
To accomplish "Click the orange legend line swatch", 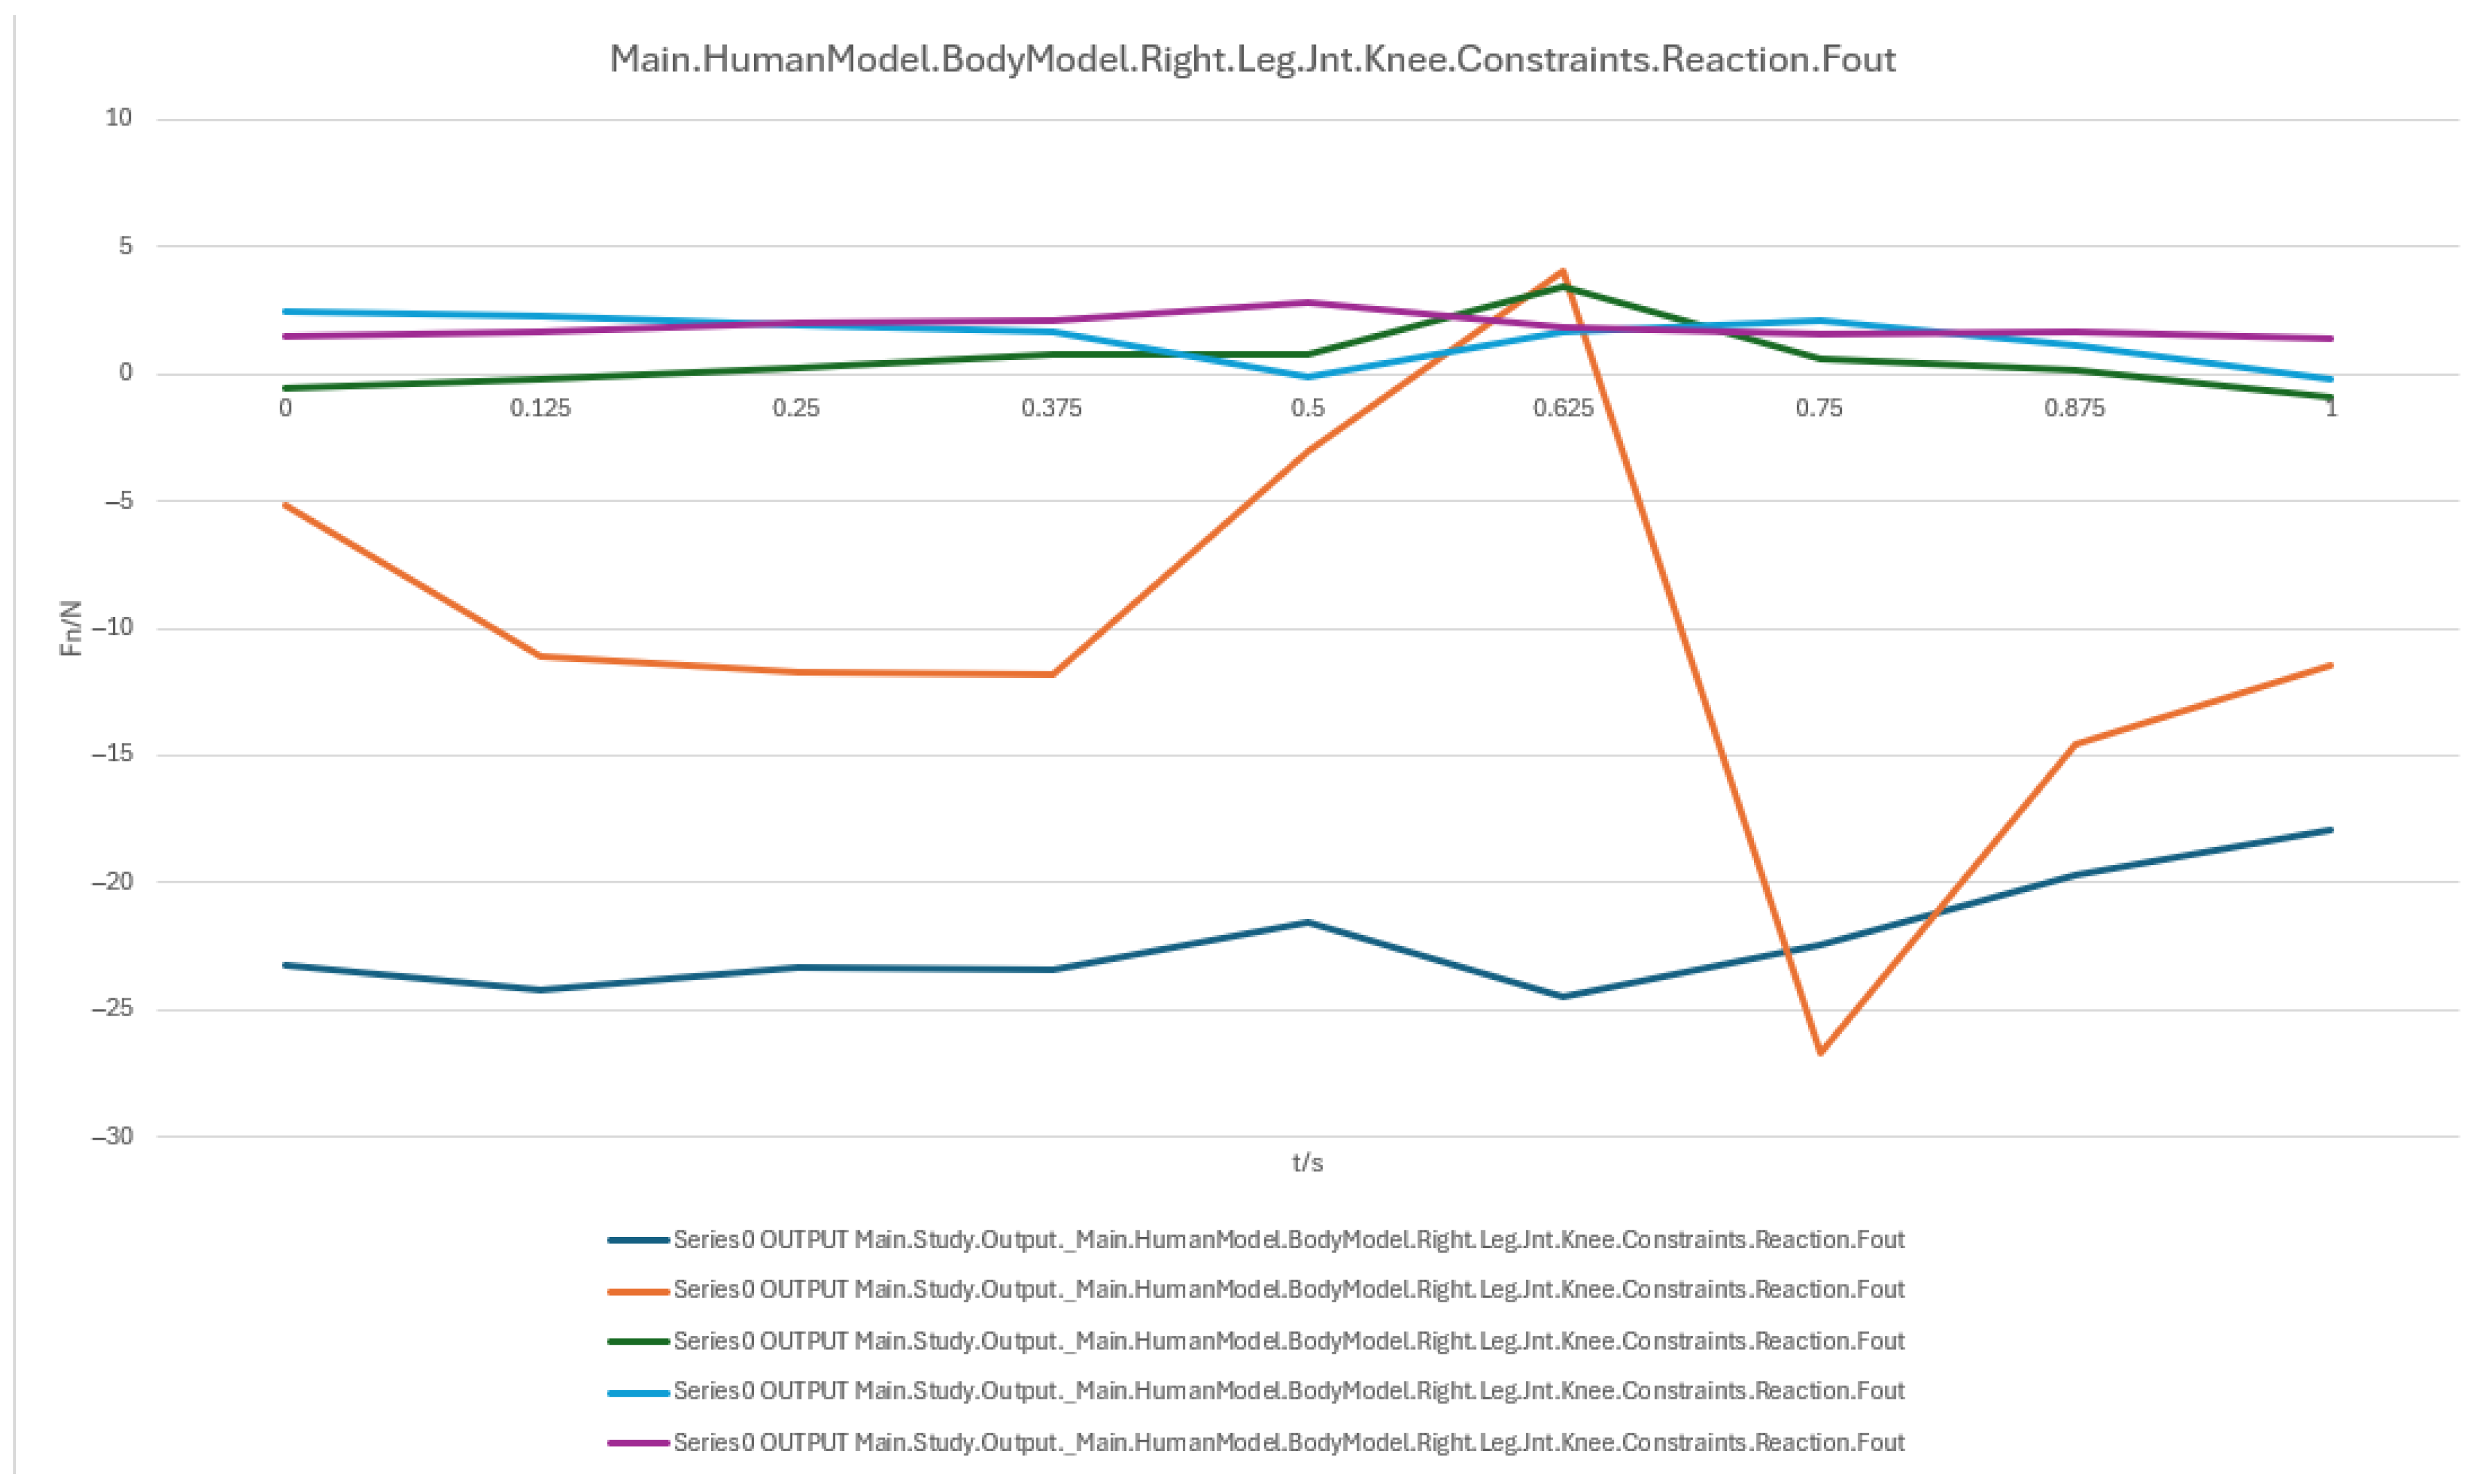I will coord(638,1290).
